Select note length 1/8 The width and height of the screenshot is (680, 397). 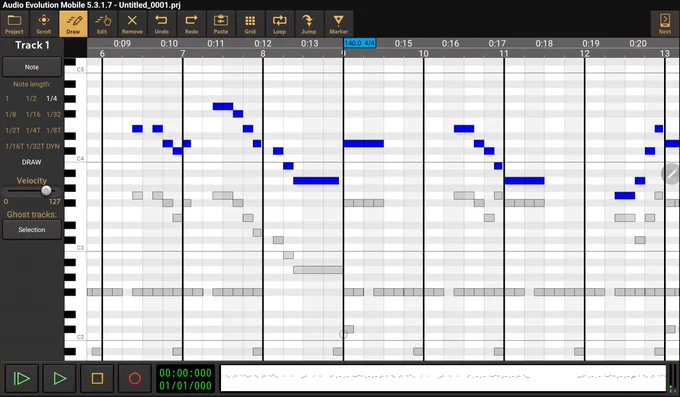tap(11, 115)
